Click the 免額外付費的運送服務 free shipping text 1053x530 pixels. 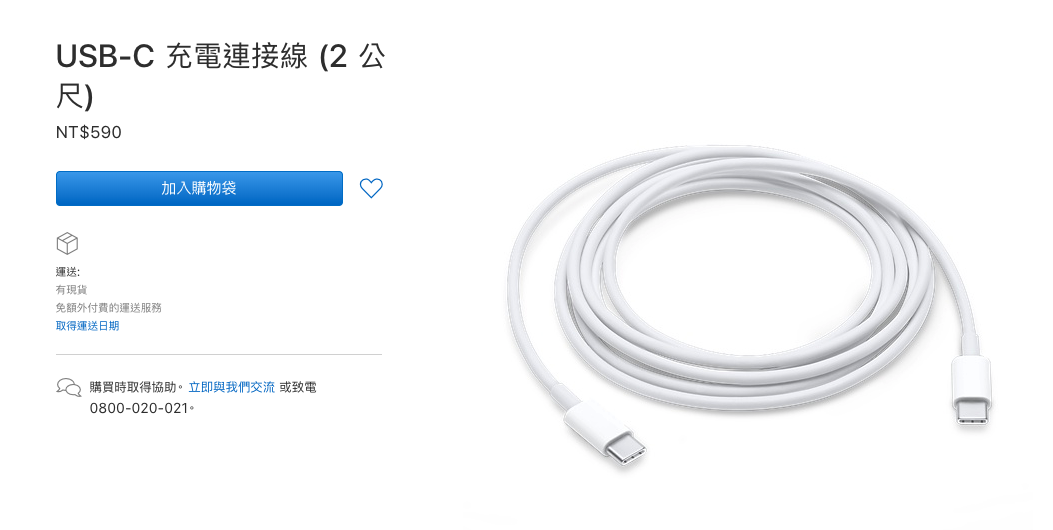click(109, 308)
